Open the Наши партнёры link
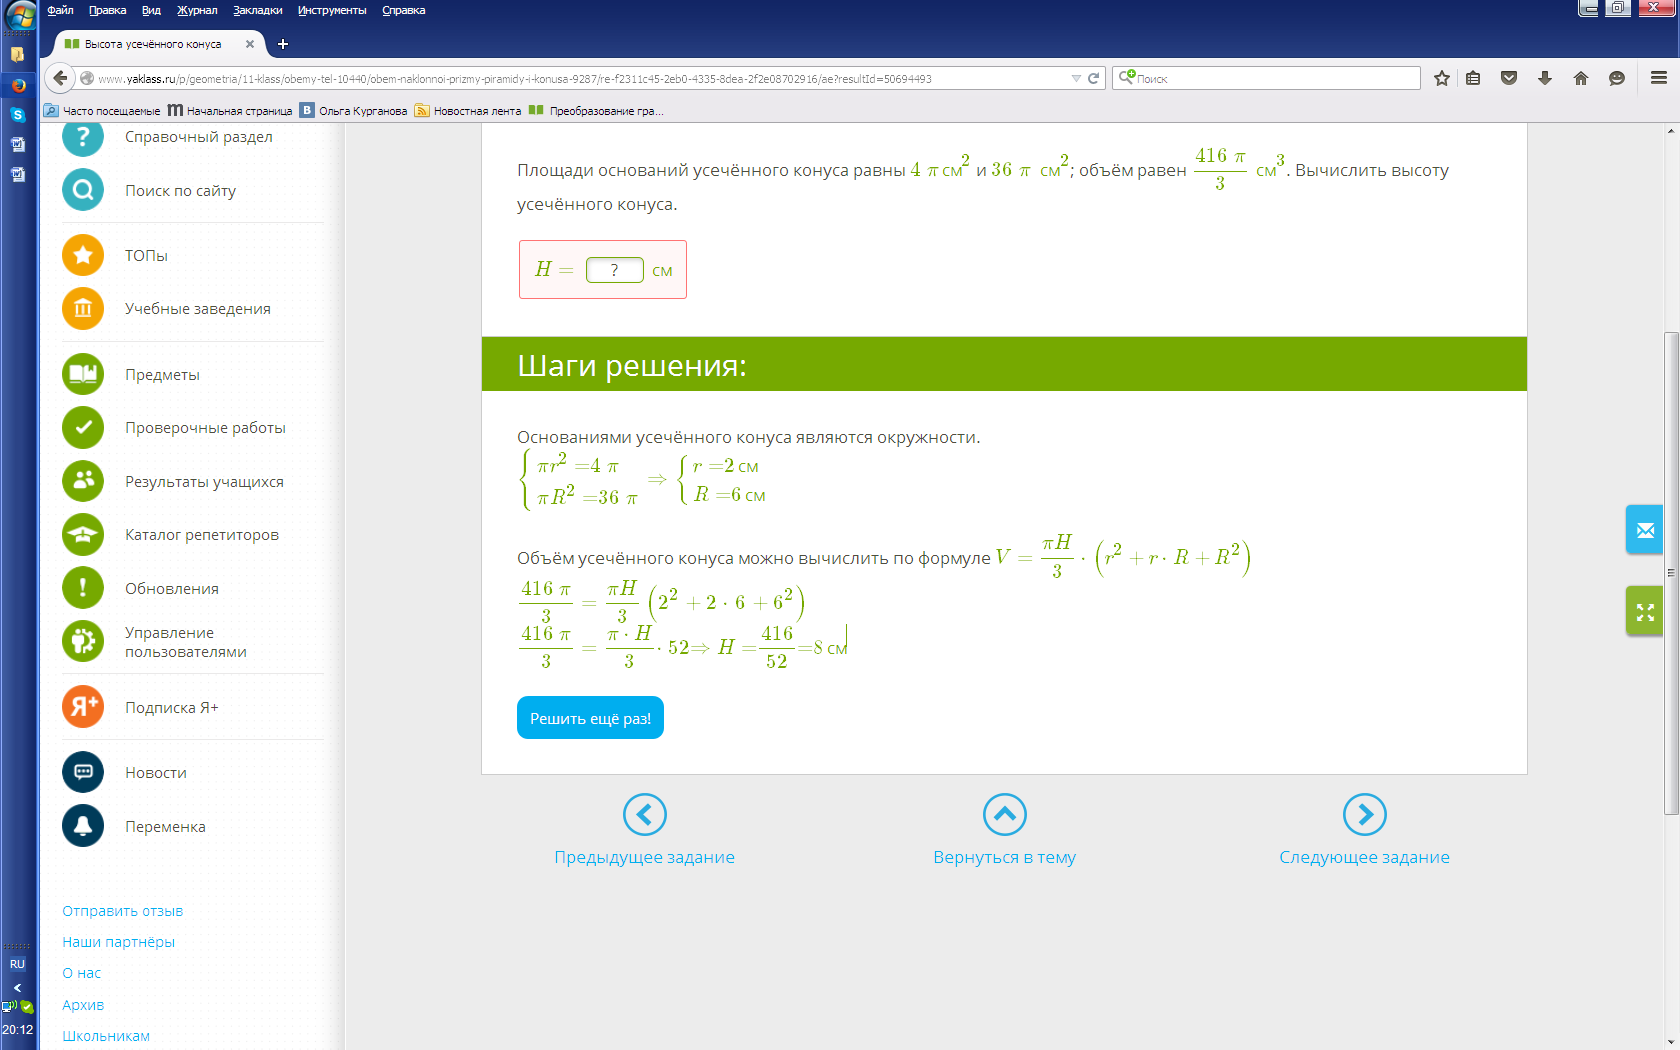Image resolution: width=1680 pixels, height=1050 pixels. pyautogui.click(x=118, y=942)
